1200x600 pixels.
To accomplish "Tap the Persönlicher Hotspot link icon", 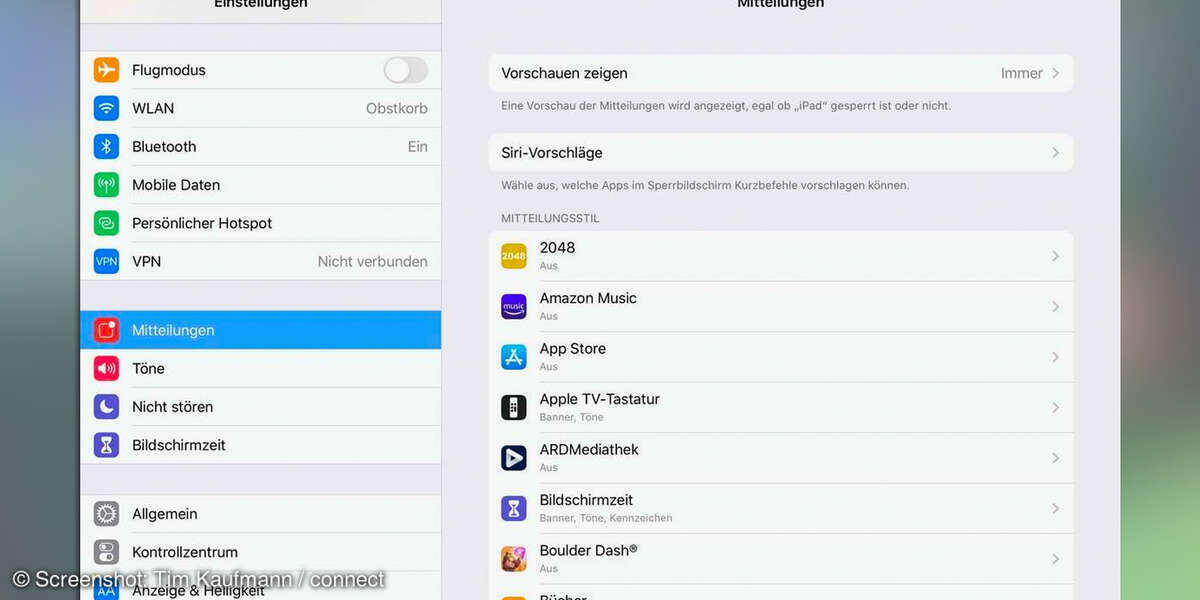I will [x=106, y=223].
